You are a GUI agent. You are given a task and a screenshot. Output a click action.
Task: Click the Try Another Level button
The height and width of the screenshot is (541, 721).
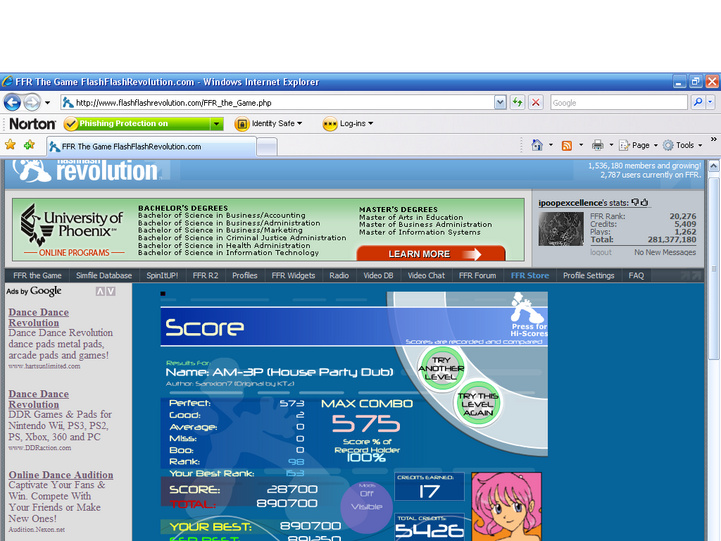click(x=441, y=368)
